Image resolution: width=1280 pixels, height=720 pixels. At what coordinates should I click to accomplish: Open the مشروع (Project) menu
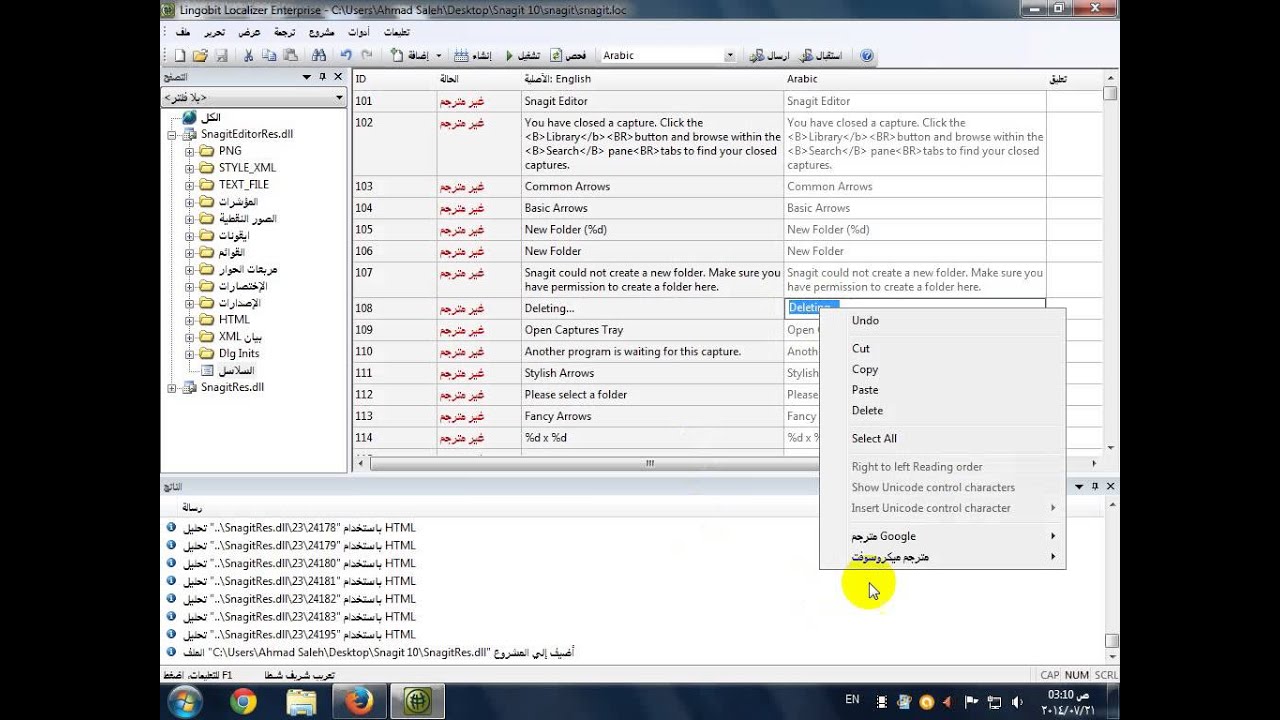[323, 32]
